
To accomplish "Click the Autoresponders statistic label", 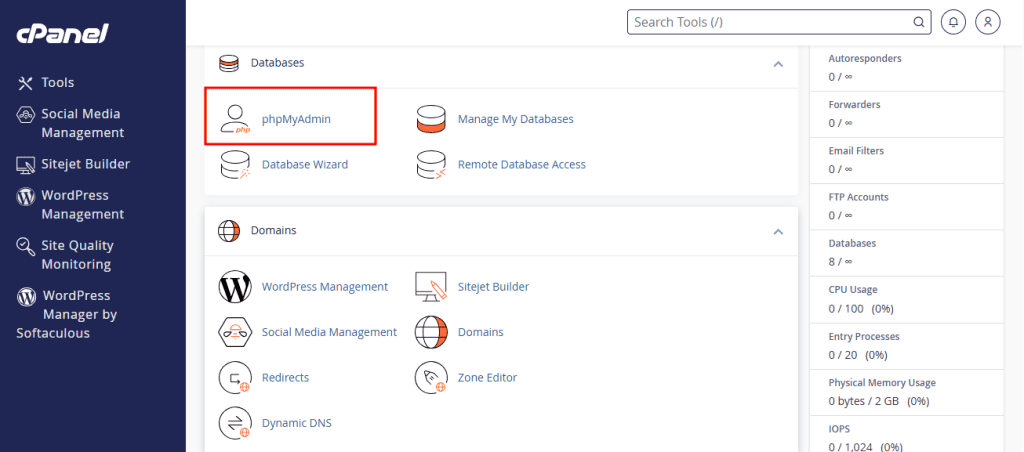I will [865, 58].
